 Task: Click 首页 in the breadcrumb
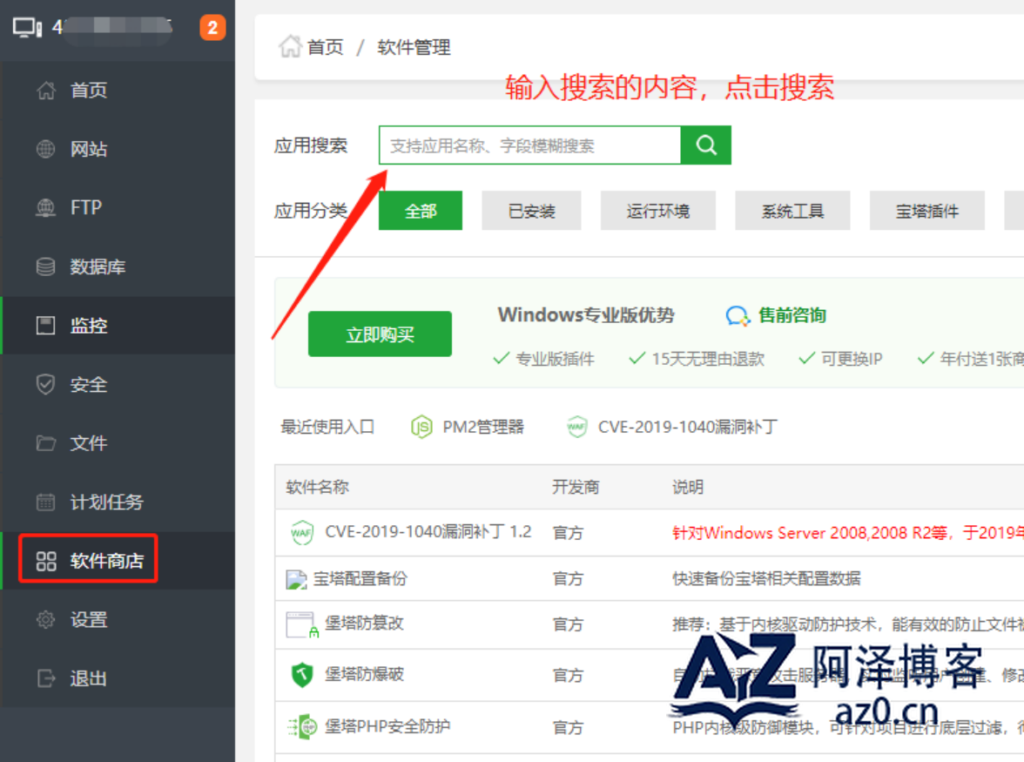coord(325,47)
